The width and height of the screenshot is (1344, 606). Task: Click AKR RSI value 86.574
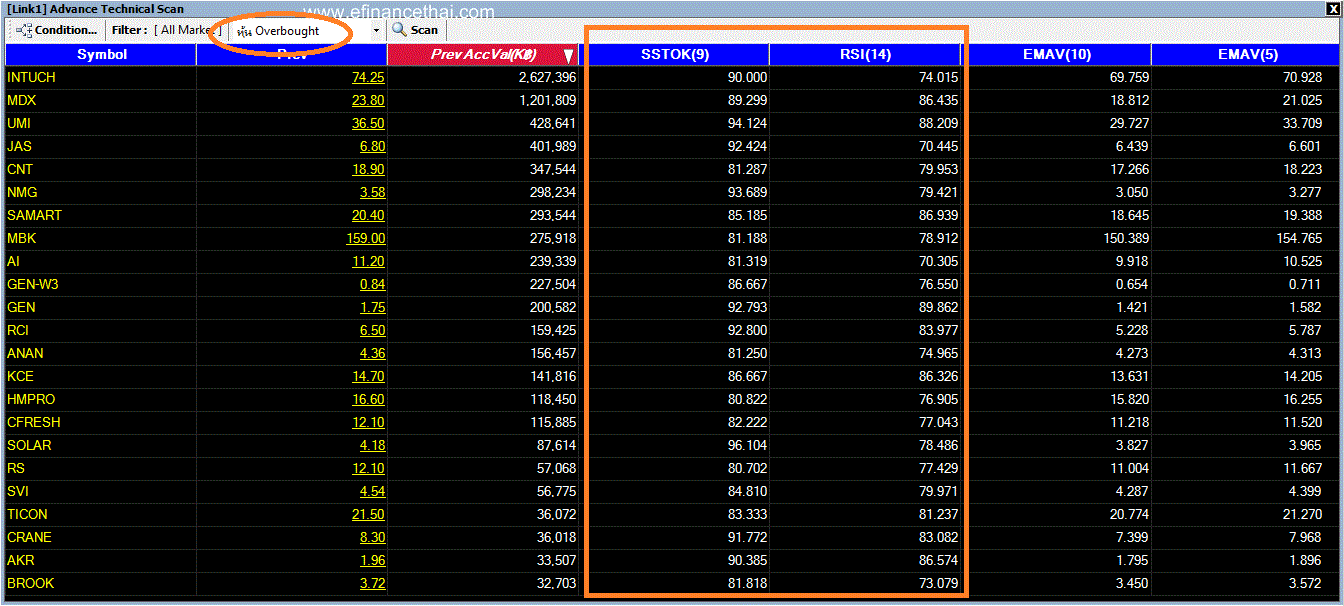pos(938,560)
